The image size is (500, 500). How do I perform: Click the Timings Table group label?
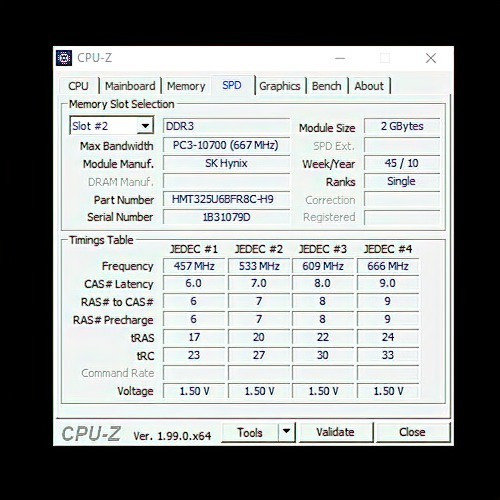point(101,240)
